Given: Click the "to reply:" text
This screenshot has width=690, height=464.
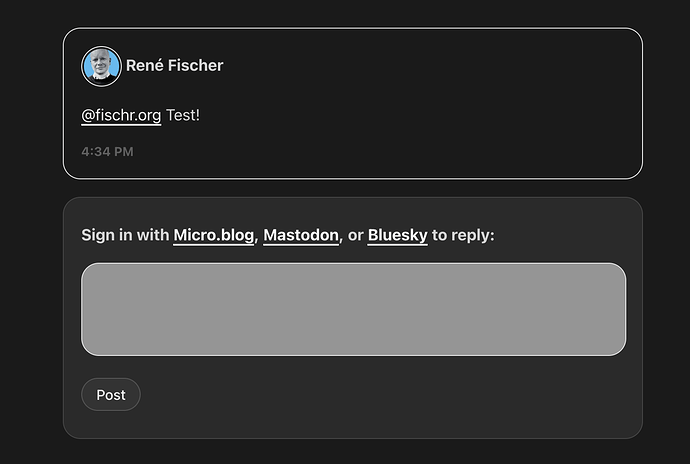Looking at the screenshot, I should pos(463,235).
